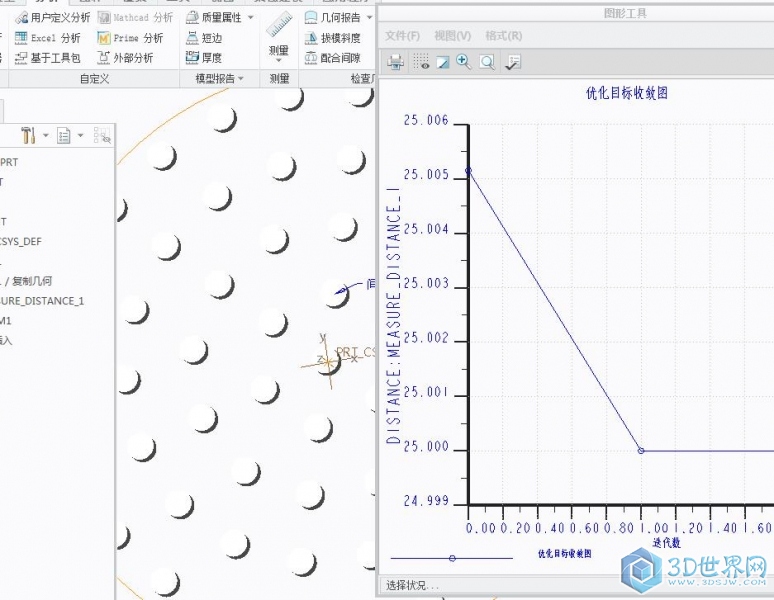Refit graph with zoom-refit icon
Viewport: 774px width, 600px height.
(487, 62)
